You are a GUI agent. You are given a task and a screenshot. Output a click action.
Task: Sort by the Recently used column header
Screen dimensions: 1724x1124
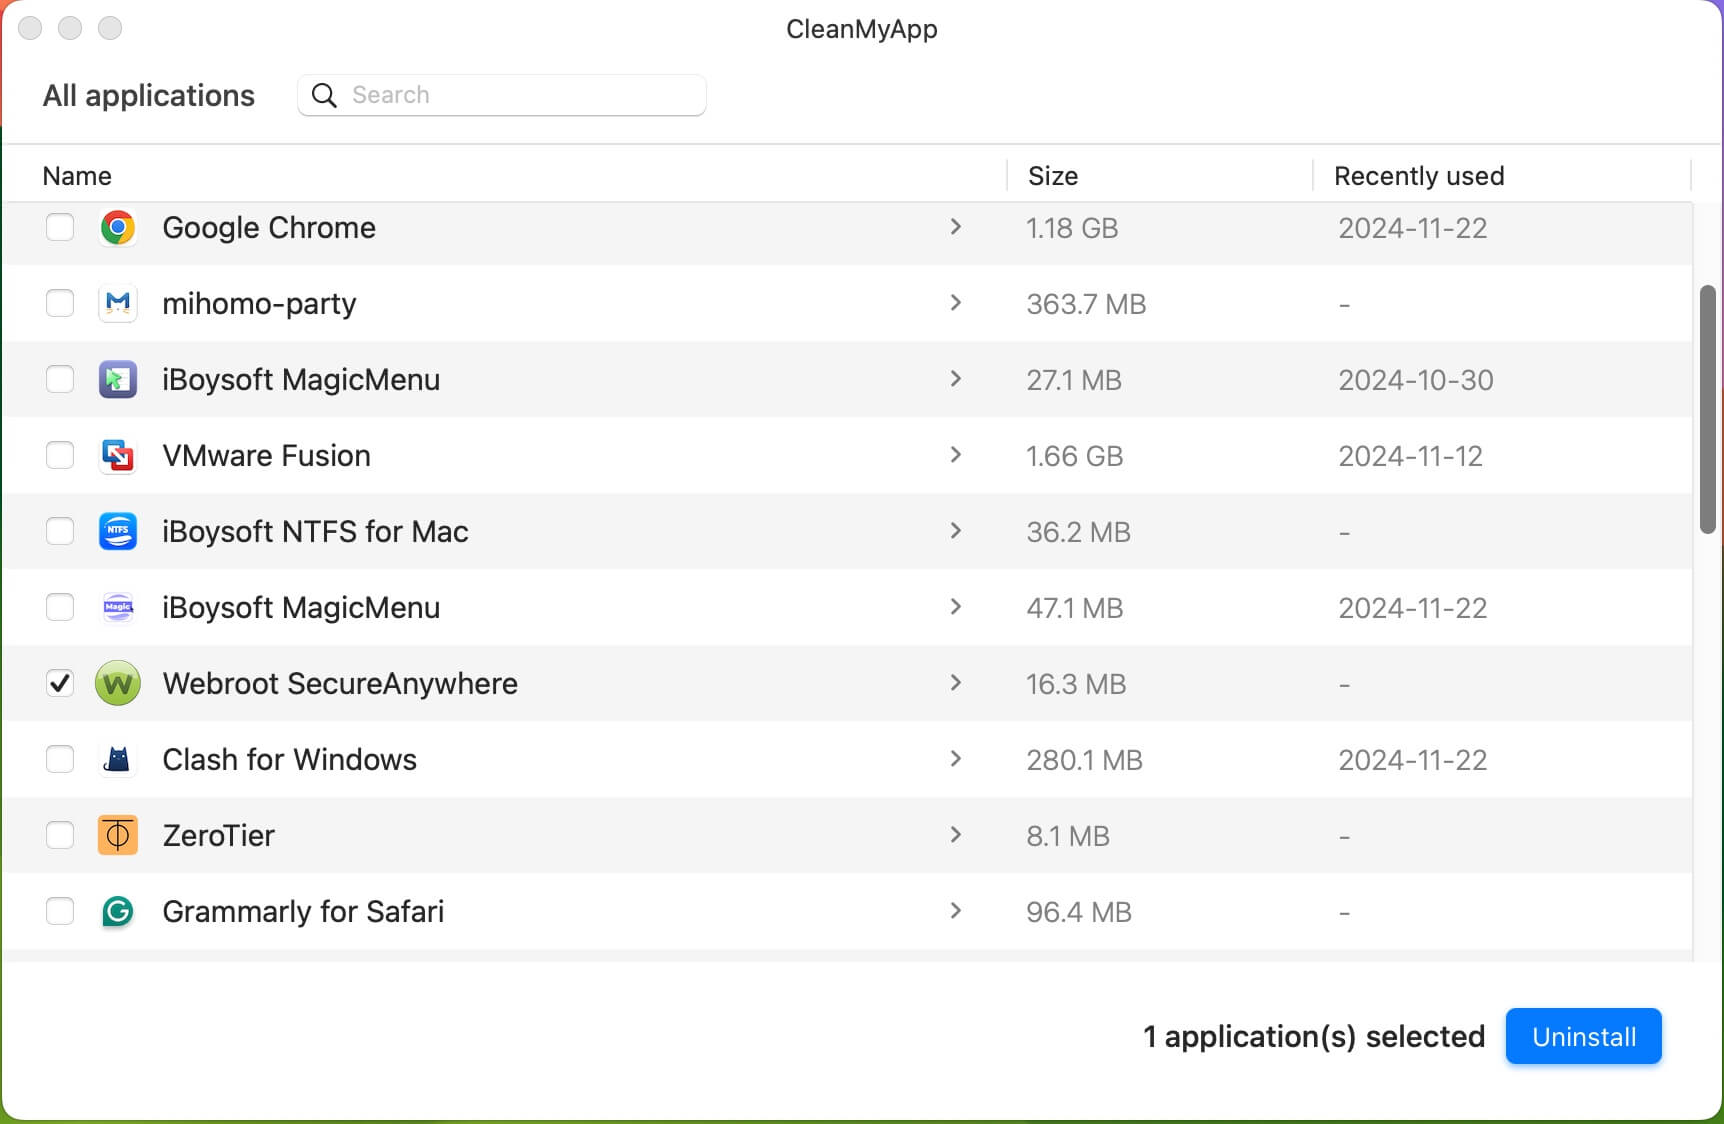(1419, 176)
